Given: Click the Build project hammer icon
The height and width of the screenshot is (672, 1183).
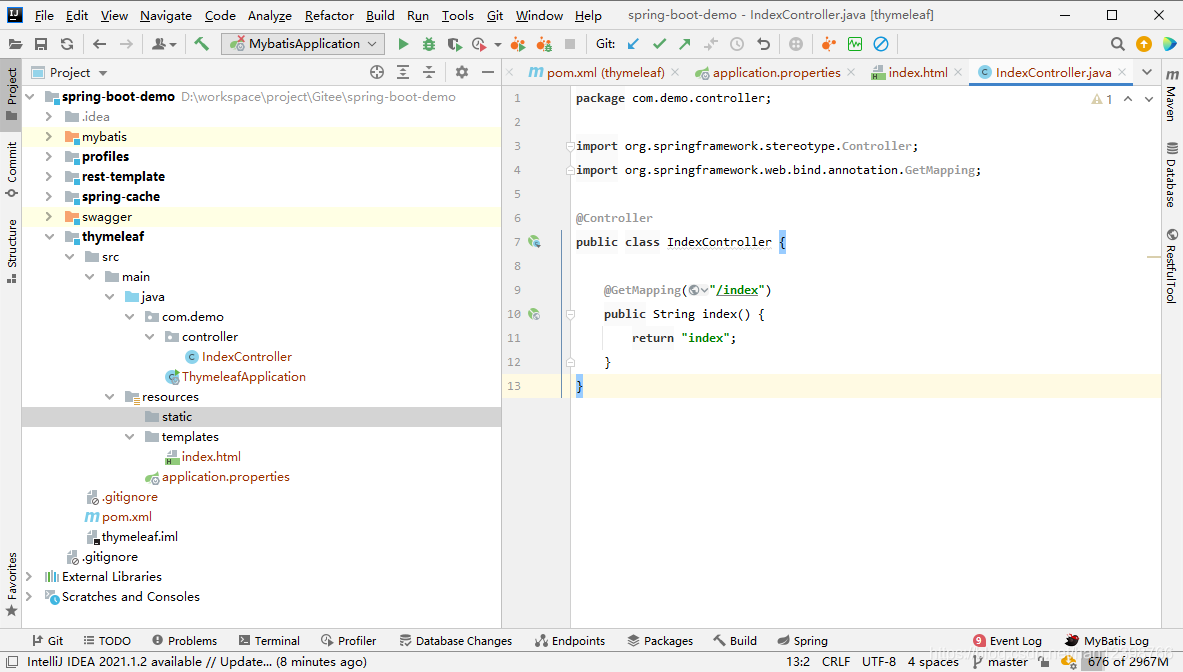Looking at the screenshot, I should click(201, 44).
